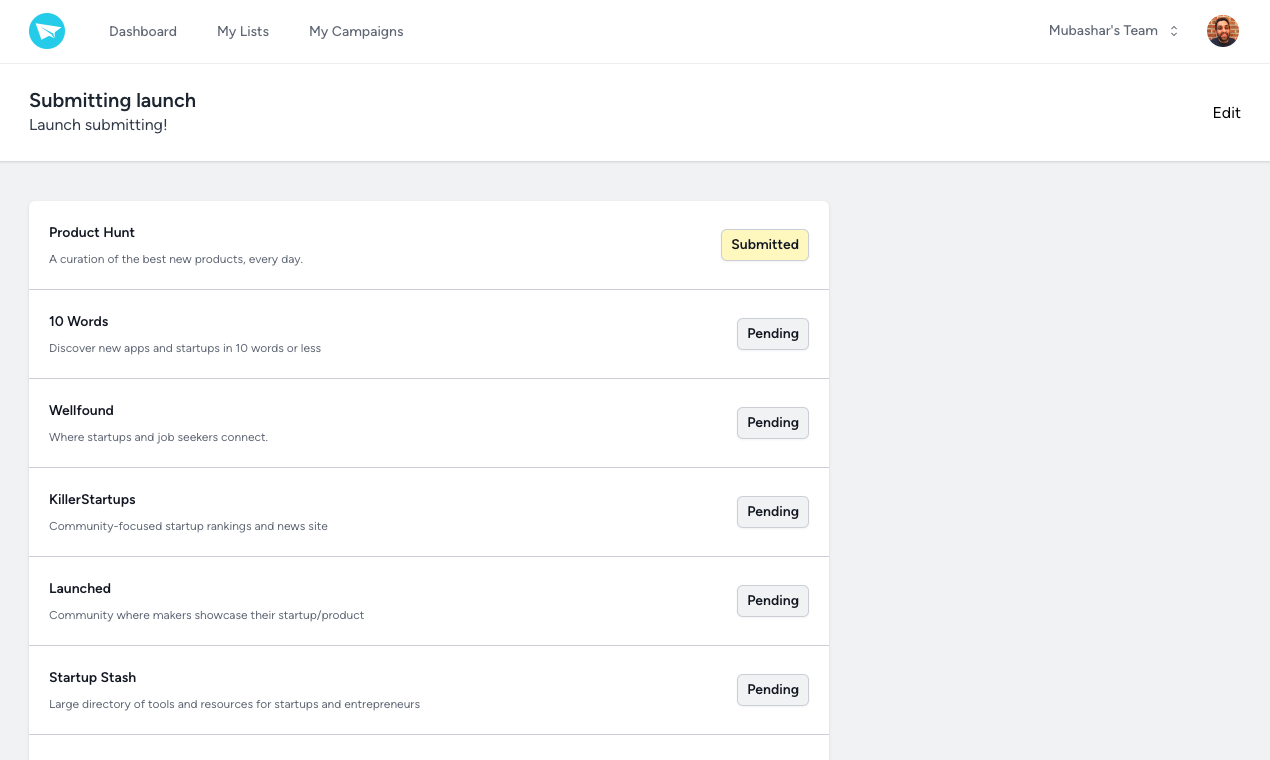The height and width of the screenshot is (760, 1270).
Task: Click 'Where startups and job seekers connect' text
Action: (x=159, y=437)
